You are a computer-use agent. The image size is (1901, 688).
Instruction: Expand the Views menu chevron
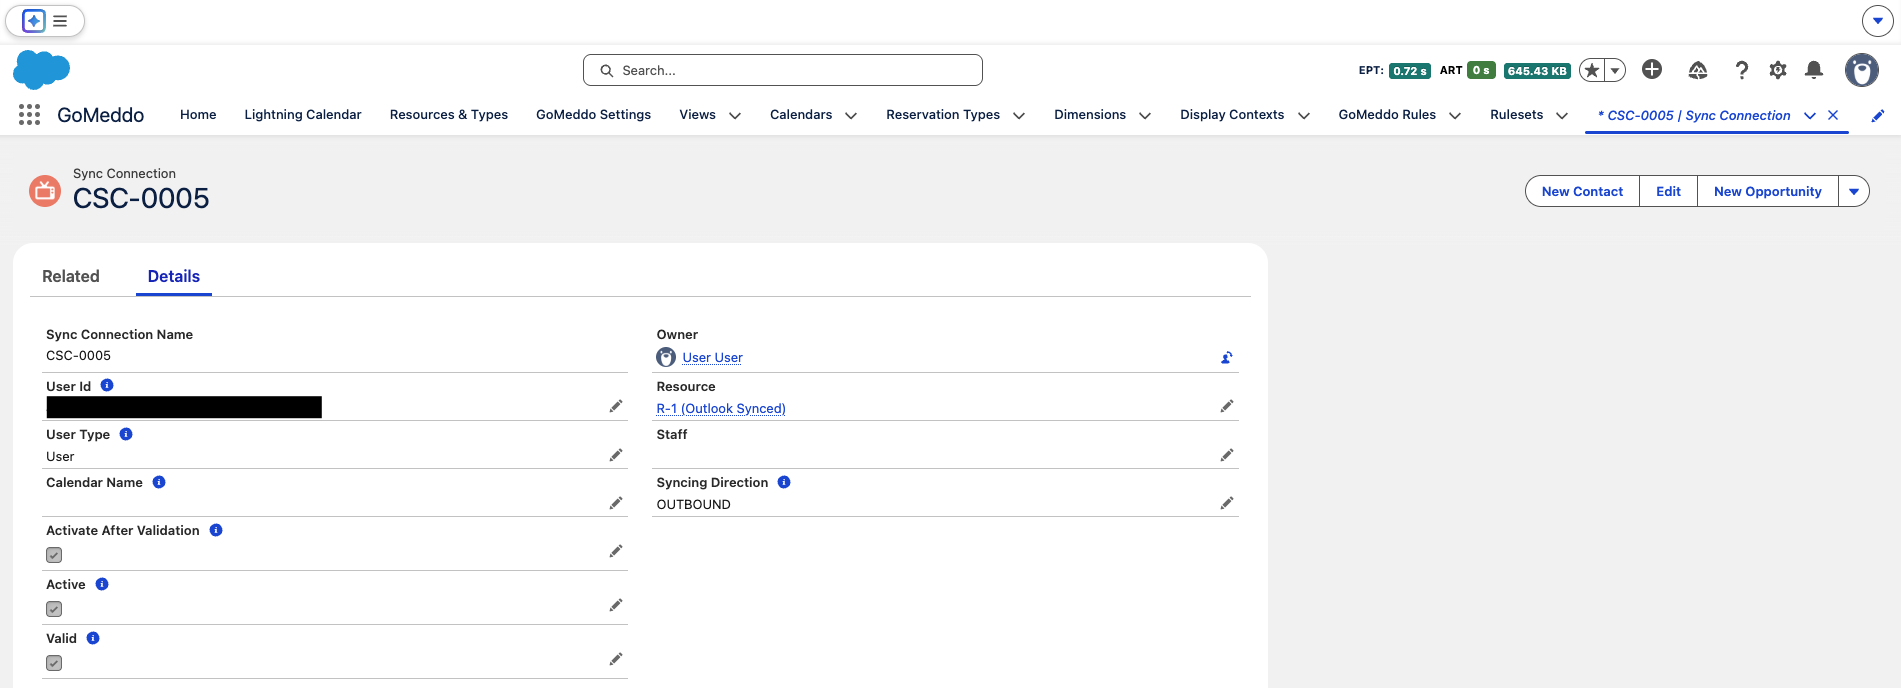click(x=735, y=116)
